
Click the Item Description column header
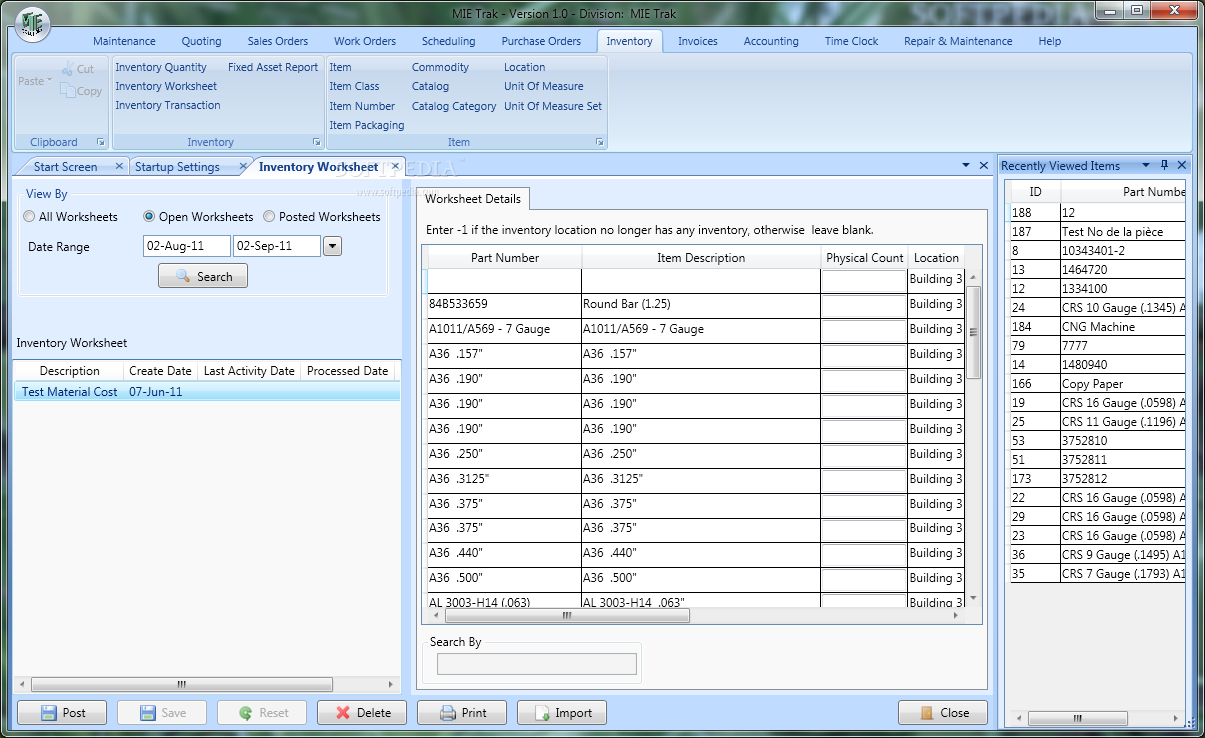click(701, 258)
